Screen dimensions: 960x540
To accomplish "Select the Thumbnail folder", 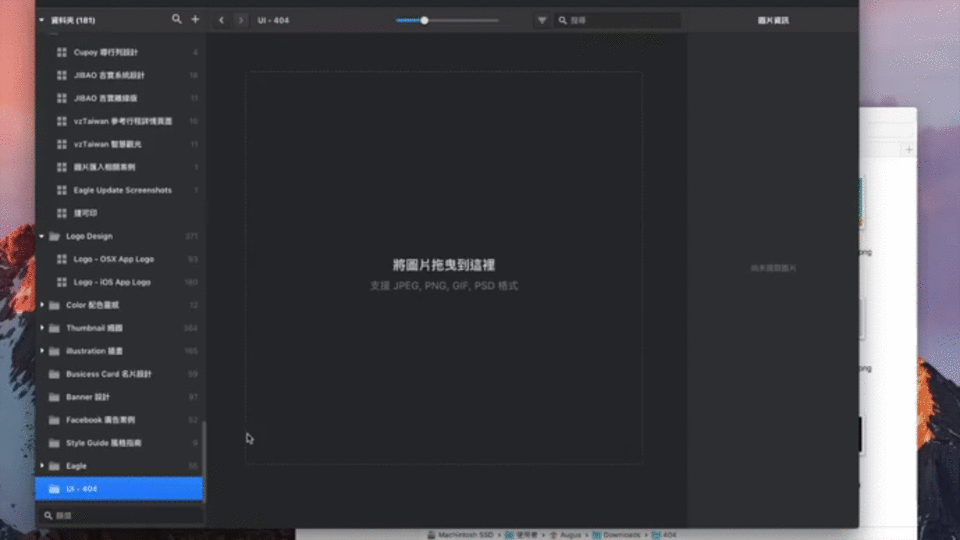I will pos(119,328).
